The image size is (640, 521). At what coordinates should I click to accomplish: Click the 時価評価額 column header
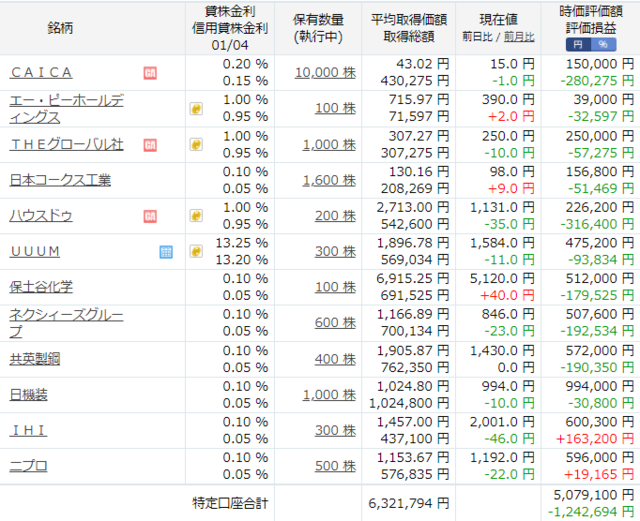coord(591,11)
